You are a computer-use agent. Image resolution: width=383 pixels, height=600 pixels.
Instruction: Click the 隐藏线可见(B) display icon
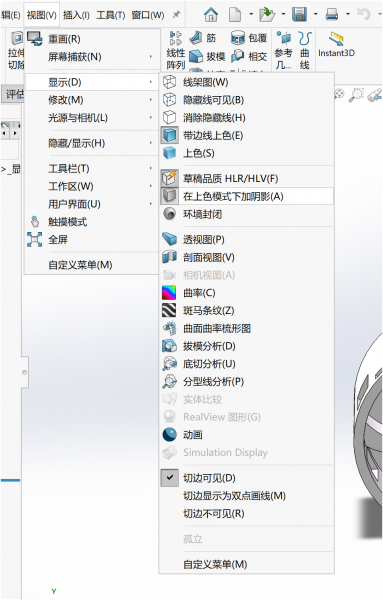tap(169, 100)
